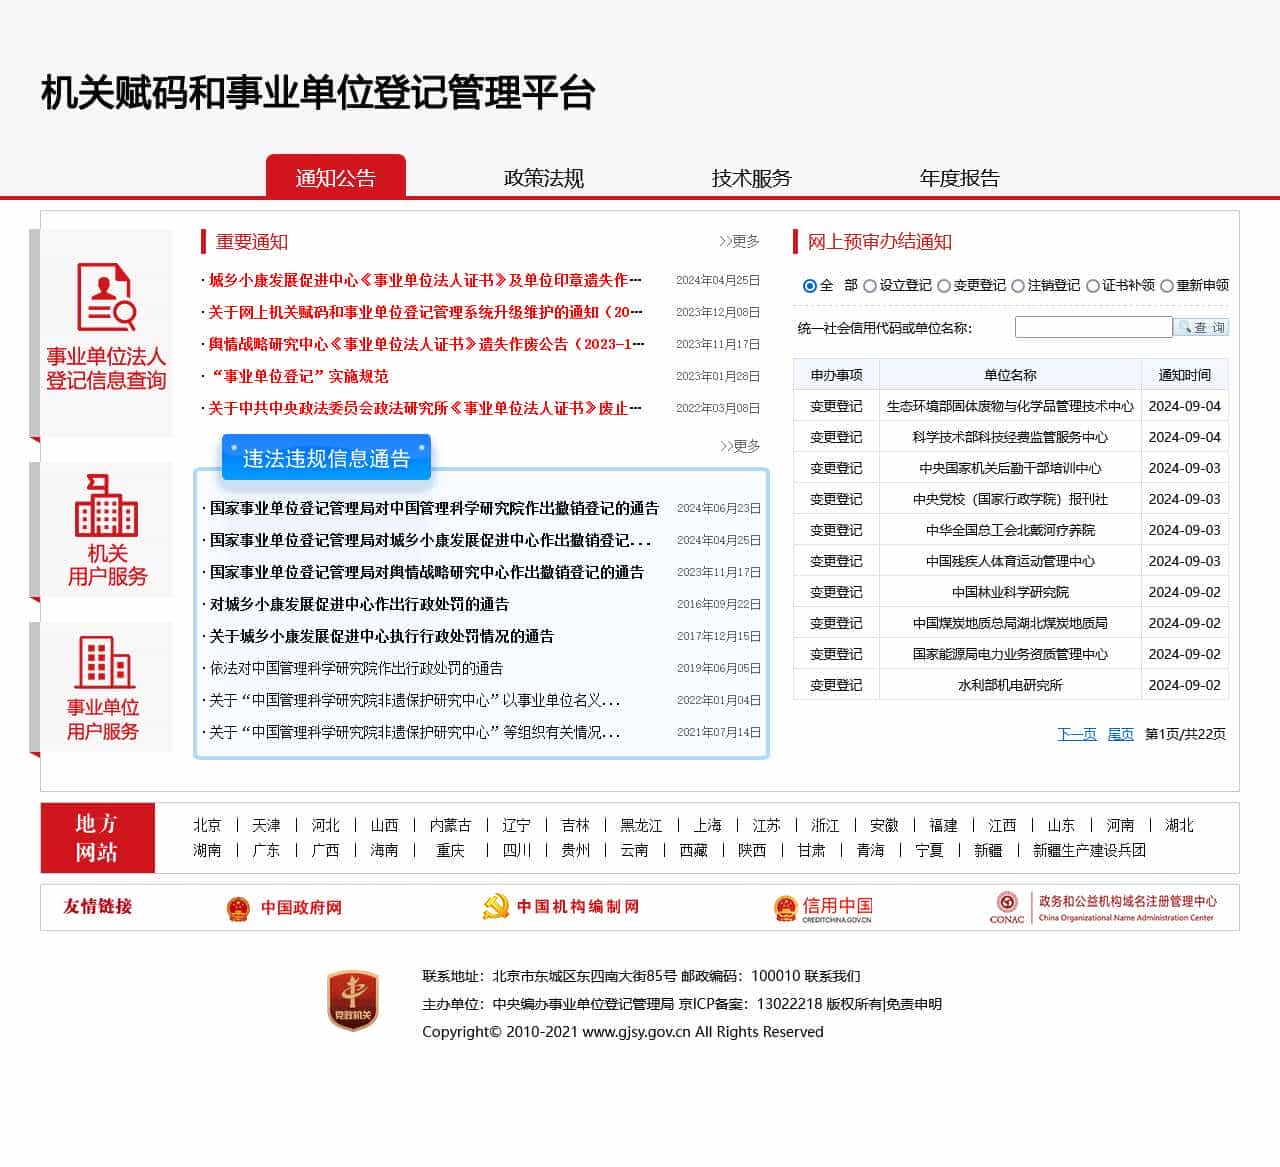1280x1167 pixels.
Task: Go to 下一页 of results
Action: tap(1077, 734)
